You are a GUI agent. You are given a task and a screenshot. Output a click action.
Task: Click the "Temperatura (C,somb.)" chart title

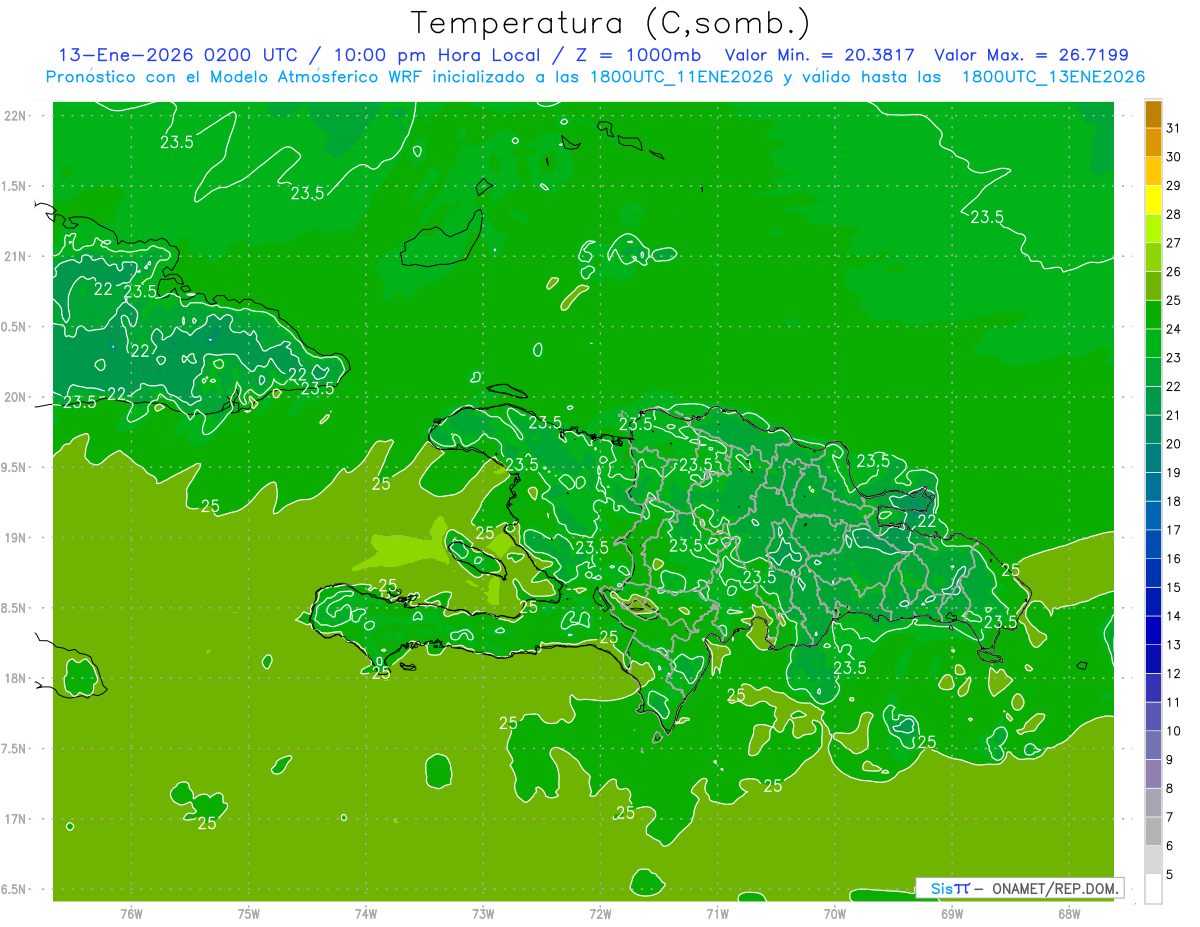point(611,24)
